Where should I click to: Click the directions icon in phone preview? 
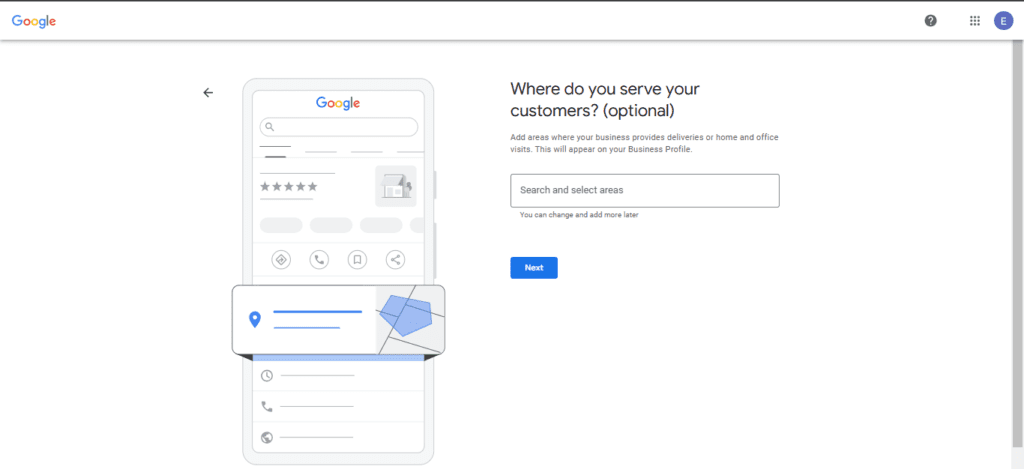[x=281, y=260]
